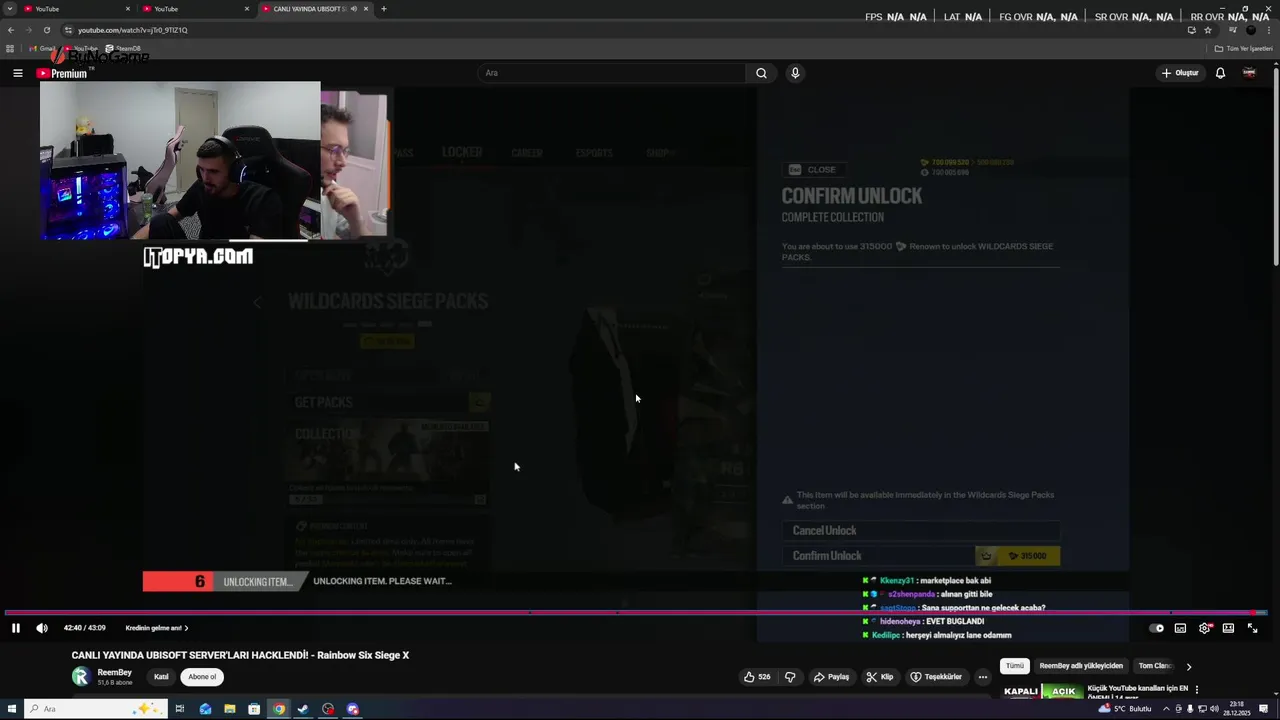Click the in-video Cancel Unlock button

(920, 531)
